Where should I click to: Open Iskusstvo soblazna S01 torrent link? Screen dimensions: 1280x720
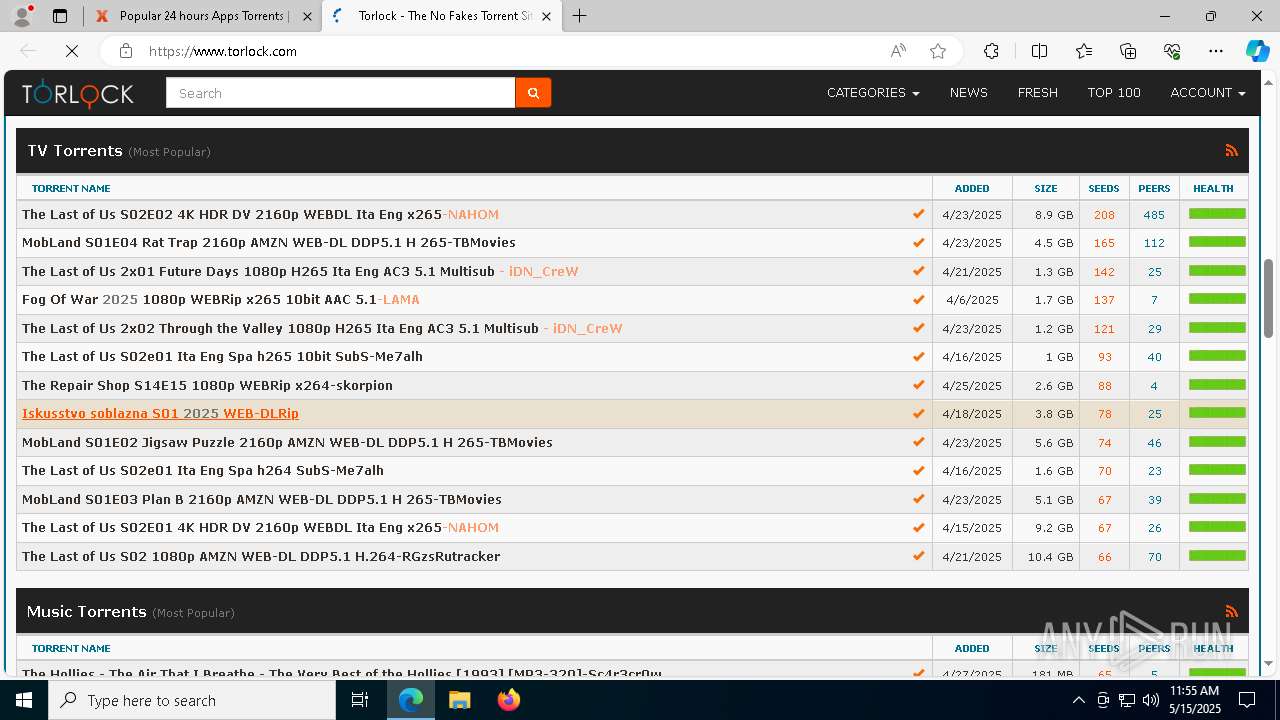[x=160, y=413]
